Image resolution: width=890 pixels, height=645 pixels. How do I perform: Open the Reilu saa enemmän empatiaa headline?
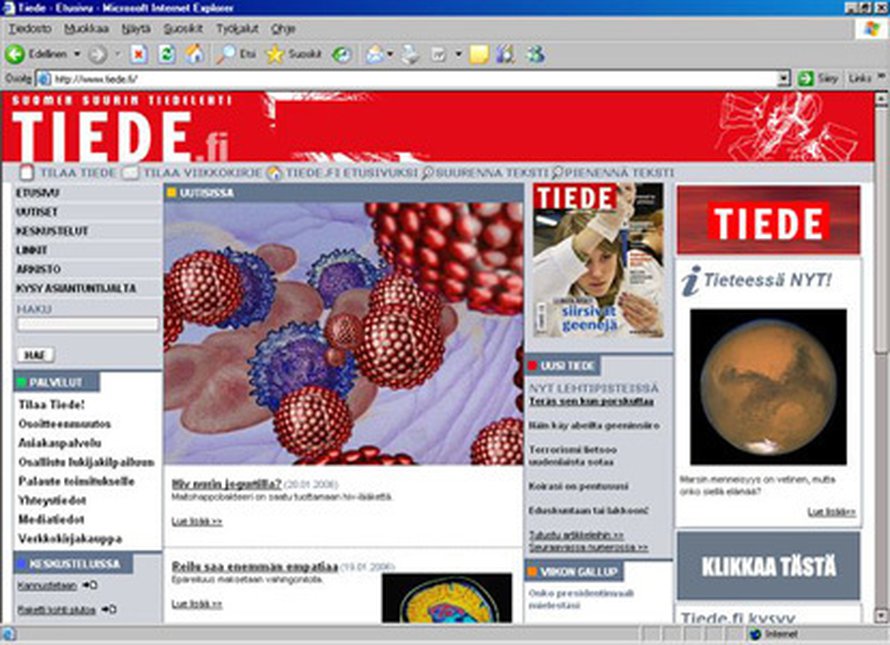[x=255, y=567]
